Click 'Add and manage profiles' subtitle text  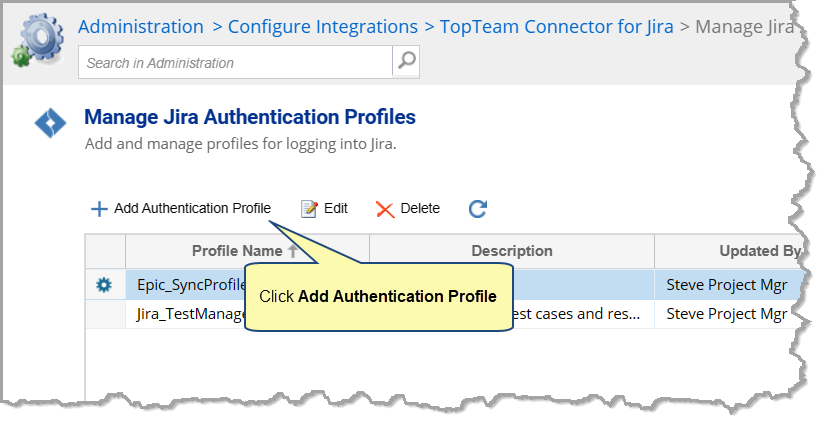(x=241, y=144)
